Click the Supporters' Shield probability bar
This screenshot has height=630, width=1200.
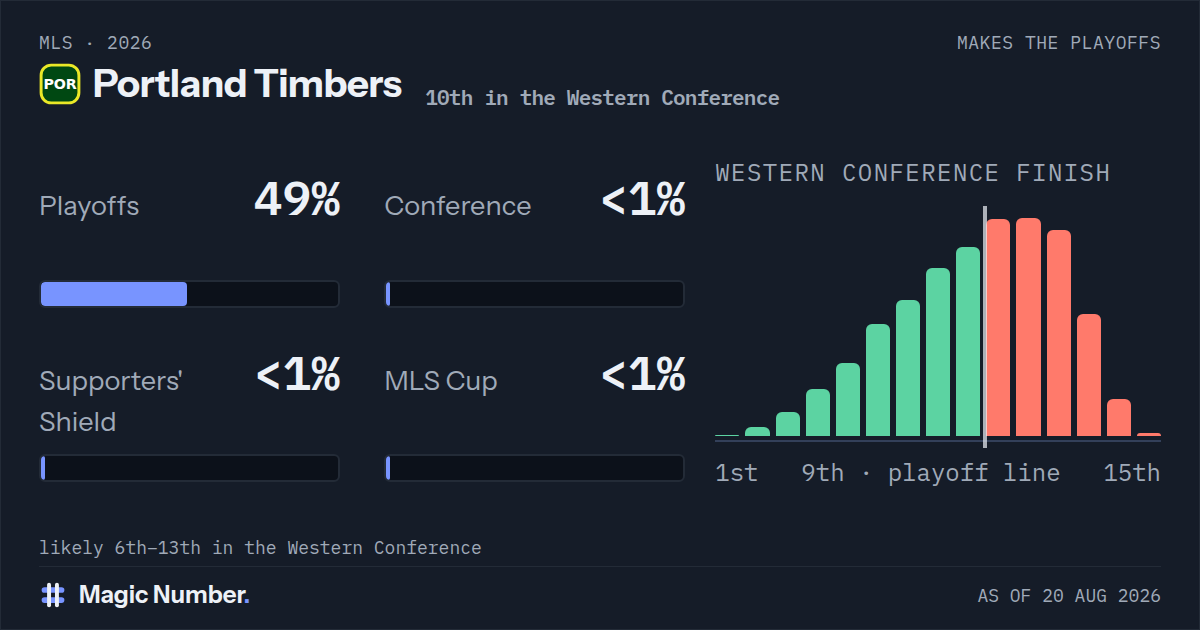pyautogui.click(x=189, y=468)
